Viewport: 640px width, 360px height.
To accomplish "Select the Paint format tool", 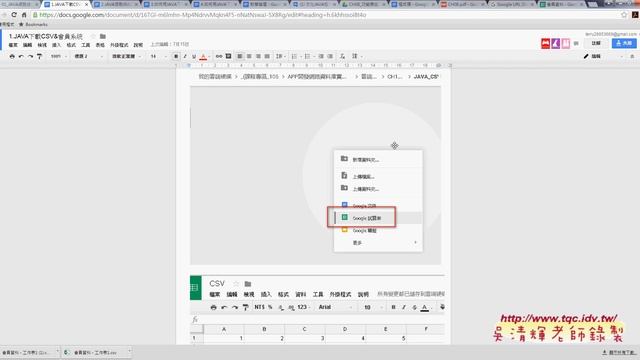I will pos(40,56).
